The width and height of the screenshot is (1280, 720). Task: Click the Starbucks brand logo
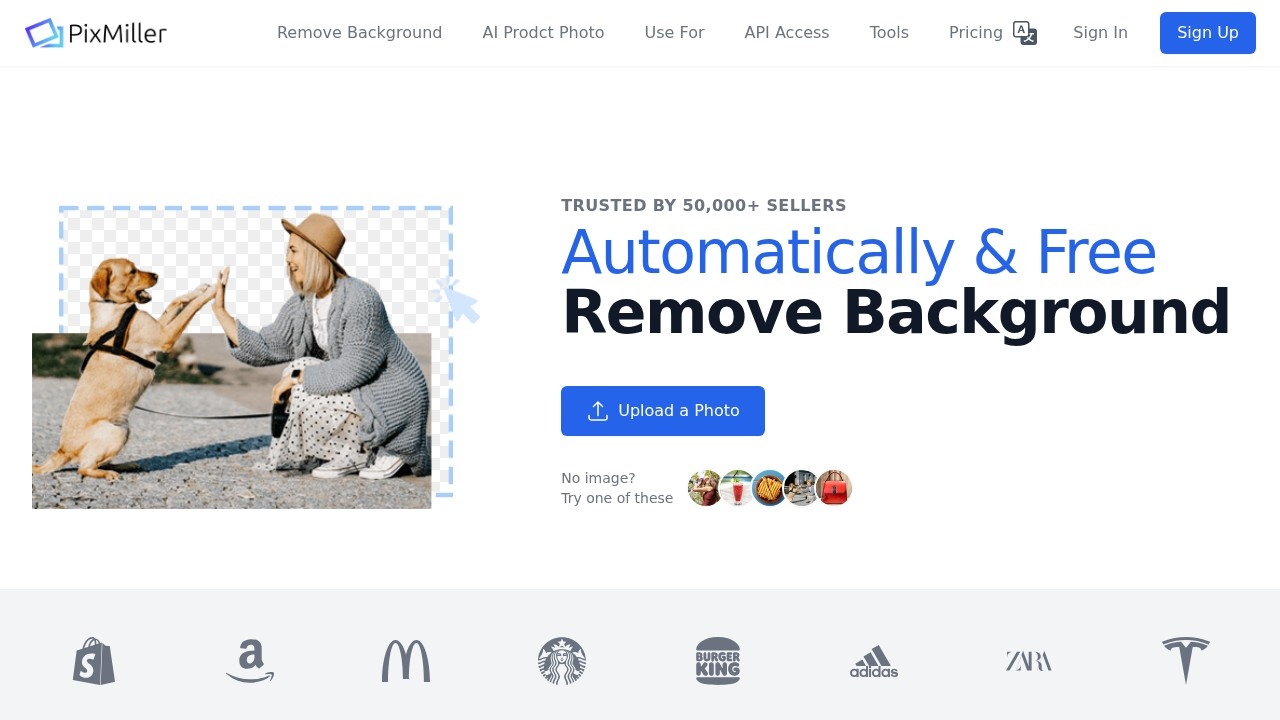coord(562,661)
